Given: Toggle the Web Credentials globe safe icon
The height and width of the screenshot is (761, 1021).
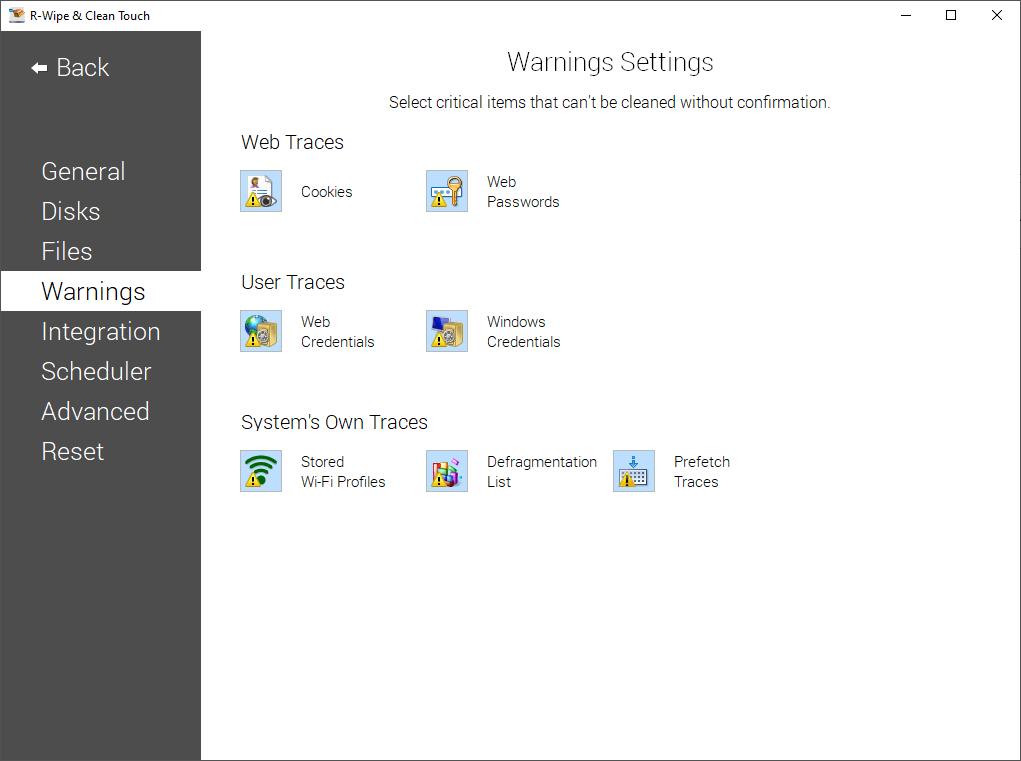Looking at the screenshot, I should coord(260,331).
